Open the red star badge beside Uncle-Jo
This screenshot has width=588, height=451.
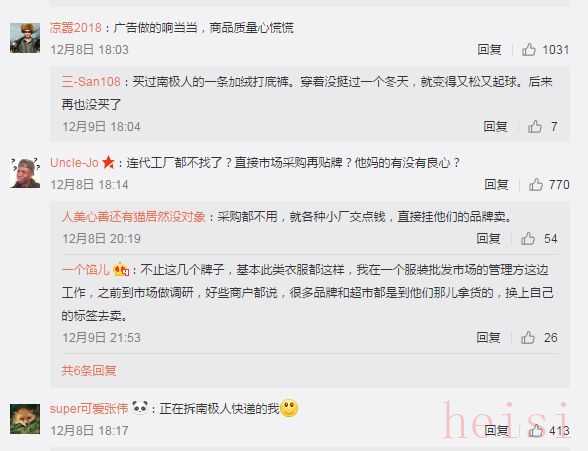click(108, 162)
